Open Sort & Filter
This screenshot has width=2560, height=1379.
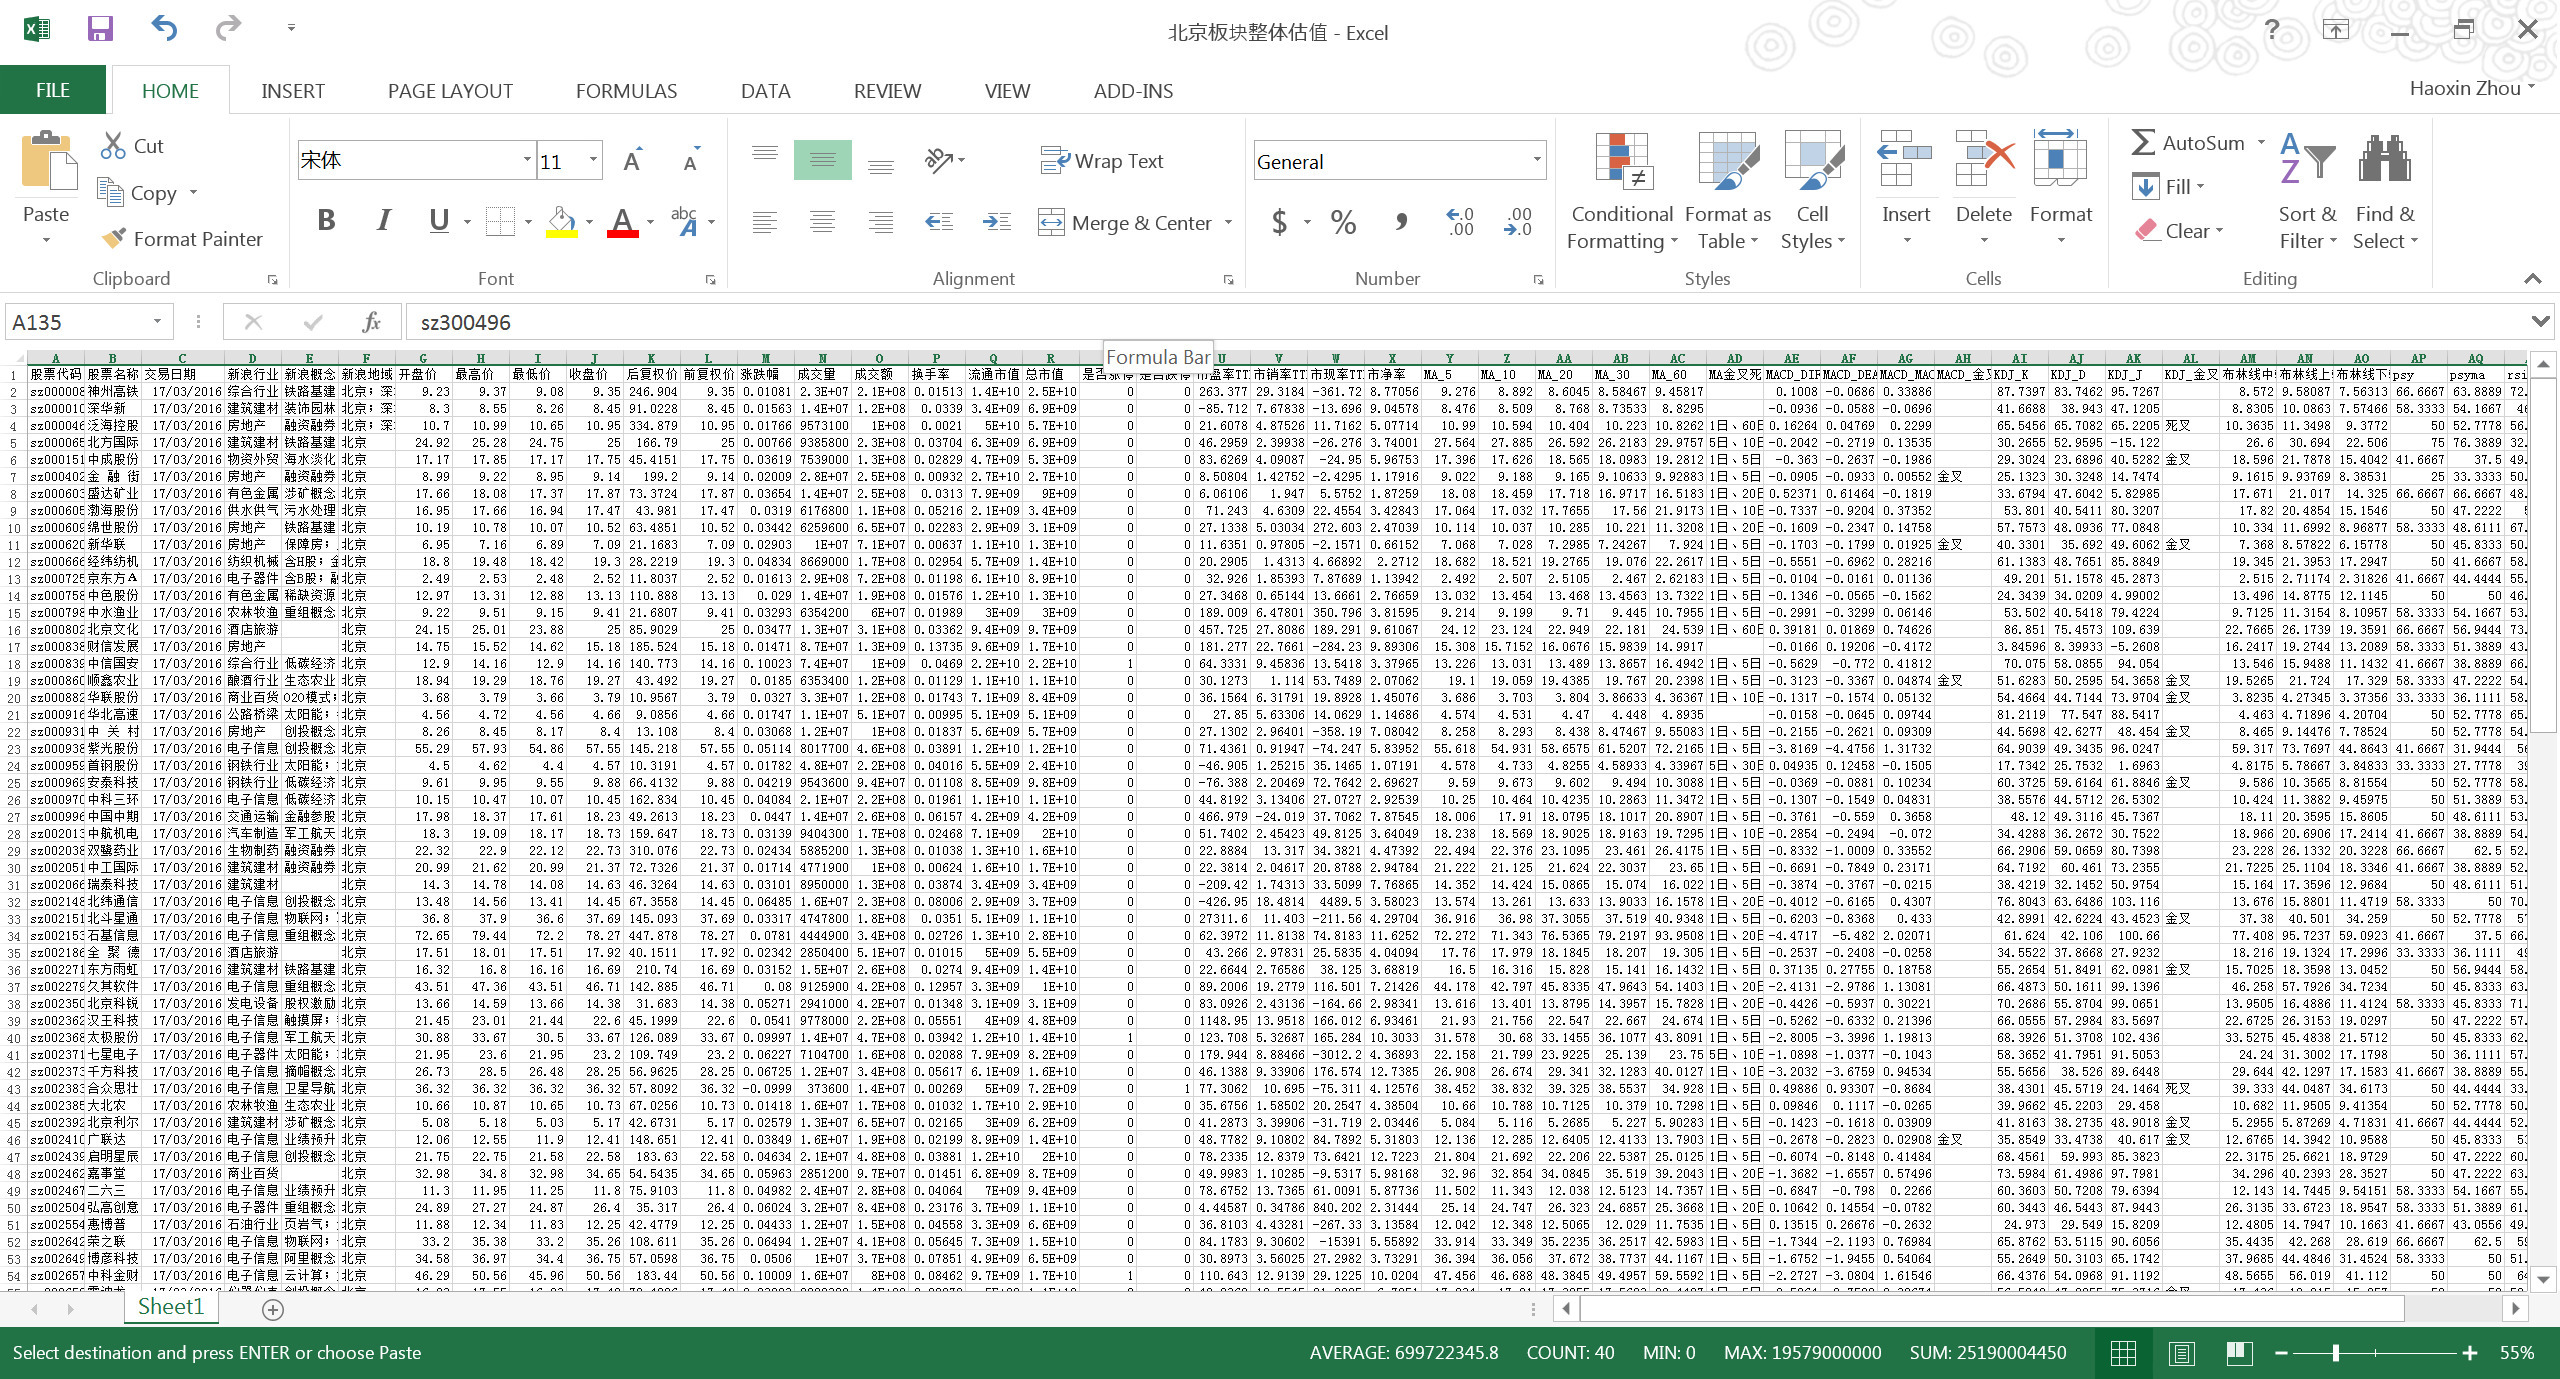(2308, 190)
